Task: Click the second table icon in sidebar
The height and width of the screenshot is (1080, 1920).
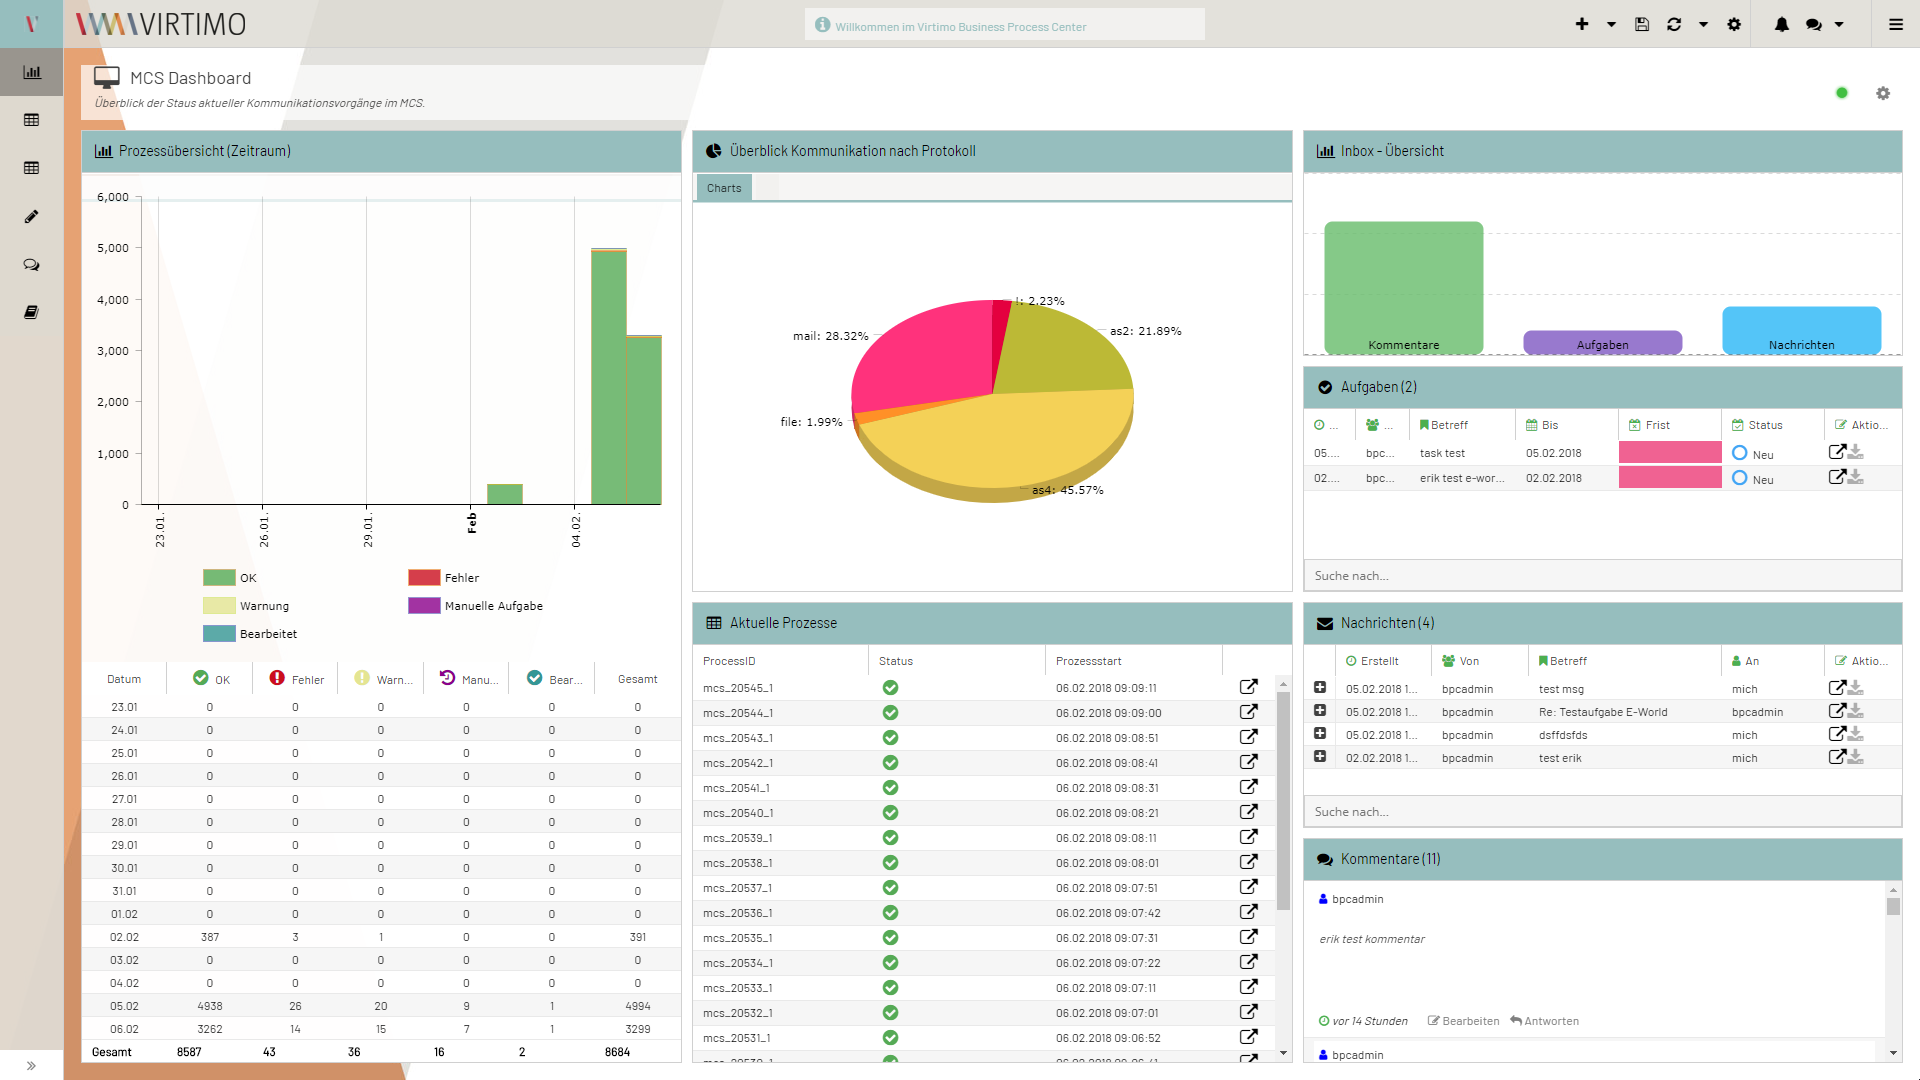Action: tap(32, 168)
